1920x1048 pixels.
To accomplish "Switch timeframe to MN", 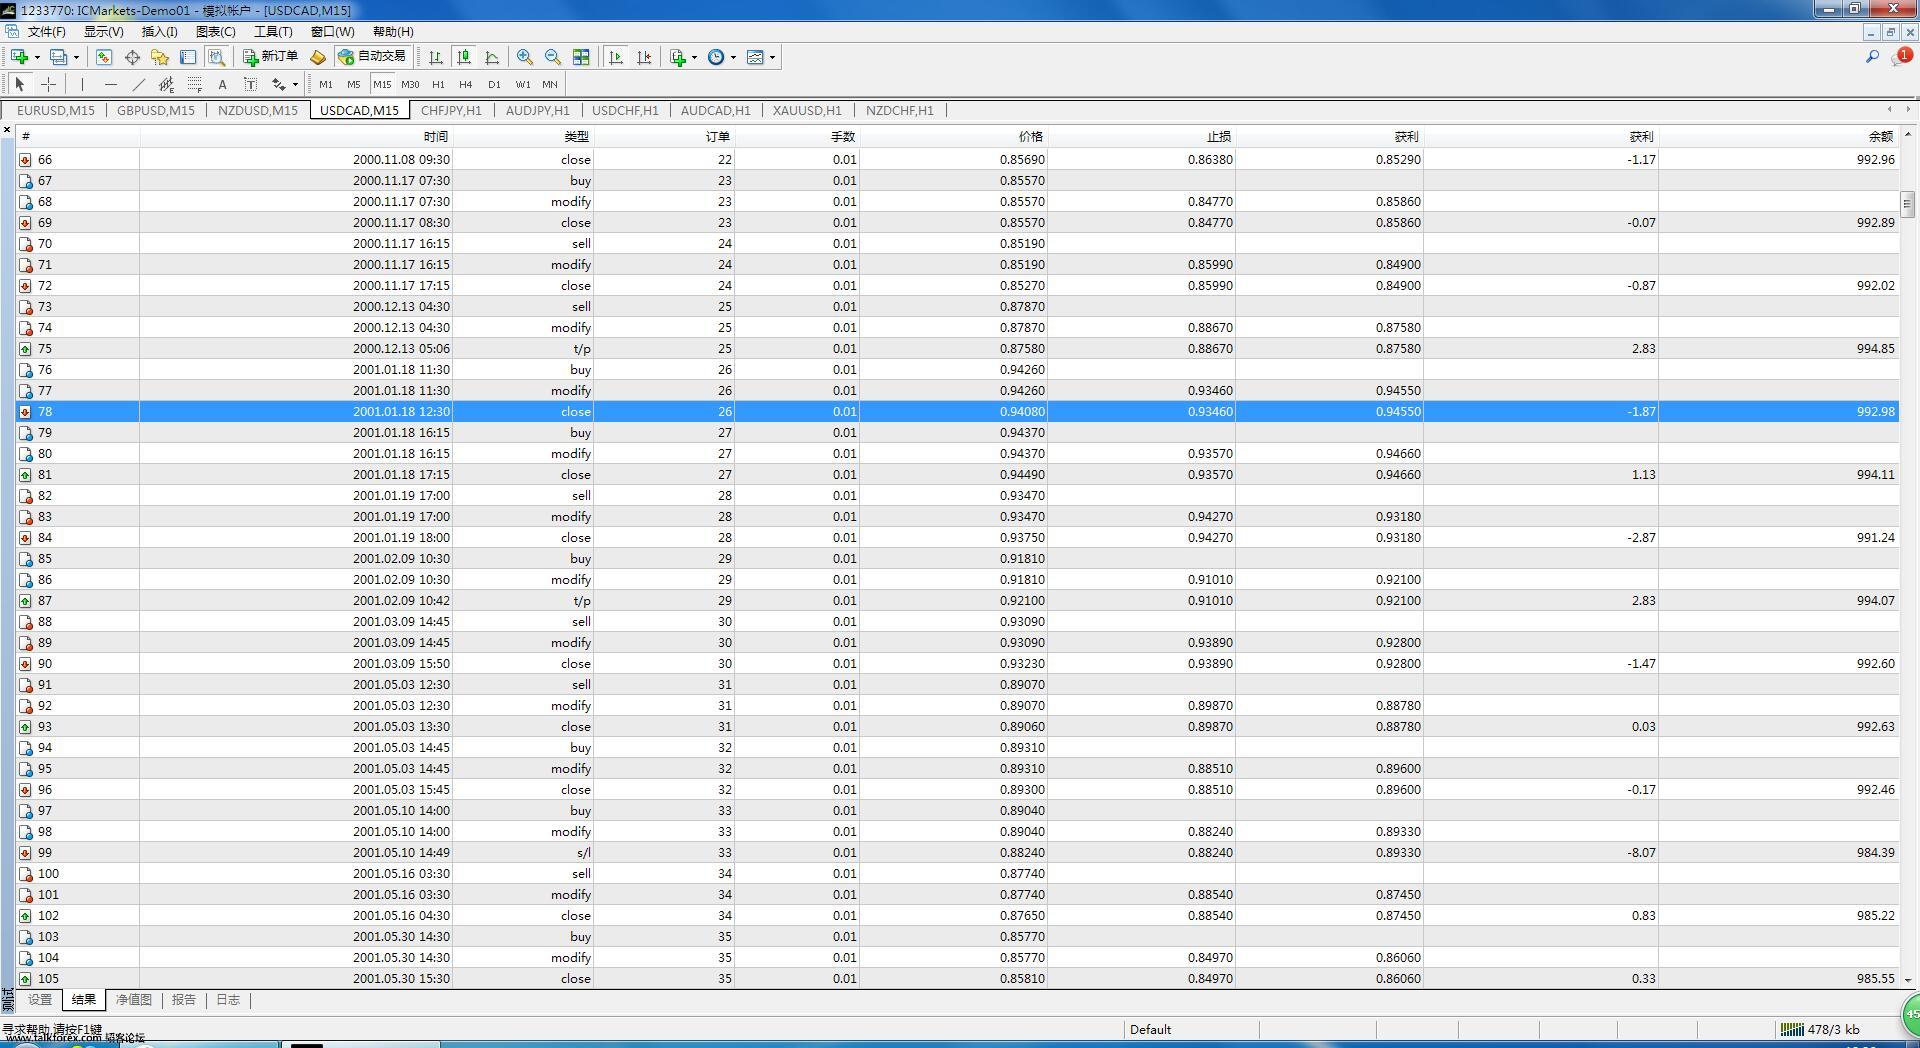I will coord(550,84).
